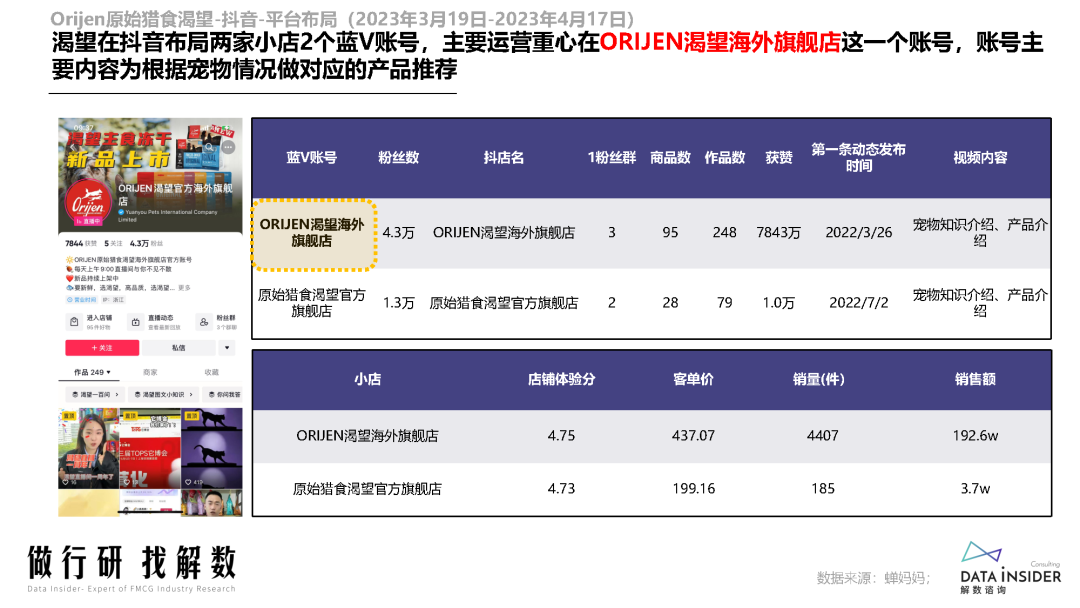Image resolution: width=1080 pixels, height=608 pixels.
Task: Tap the 7844 获赞 likes count on profile
Action: point(81,243)
